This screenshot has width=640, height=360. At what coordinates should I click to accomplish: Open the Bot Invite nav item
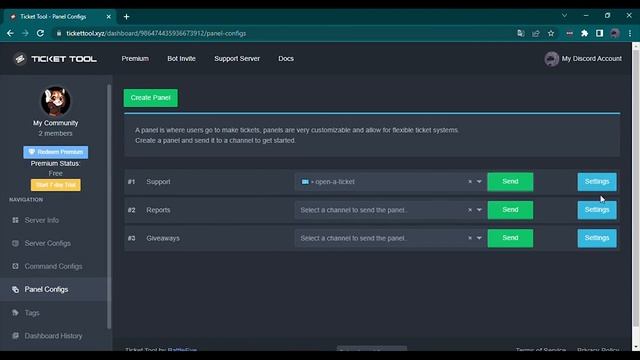[x=181, y=59]
